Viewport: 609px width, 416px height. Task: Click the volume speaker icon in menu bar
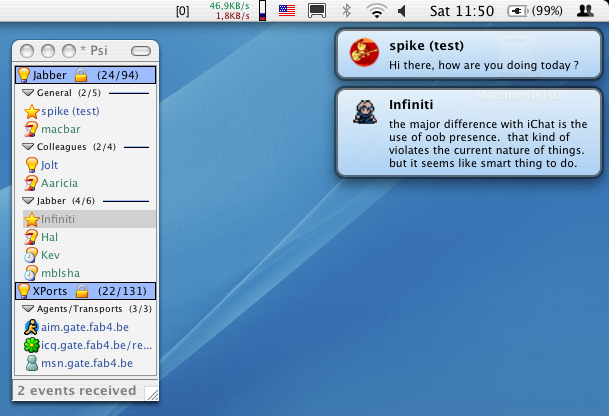[402, 11]
